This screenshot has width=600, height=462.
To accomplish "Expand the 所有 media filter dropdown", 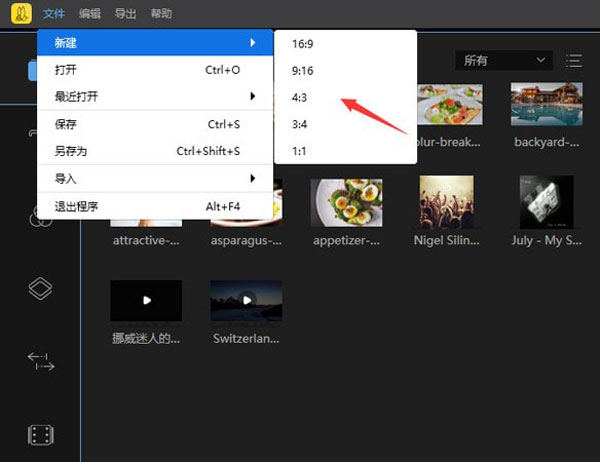I will (x=503, y=61).
